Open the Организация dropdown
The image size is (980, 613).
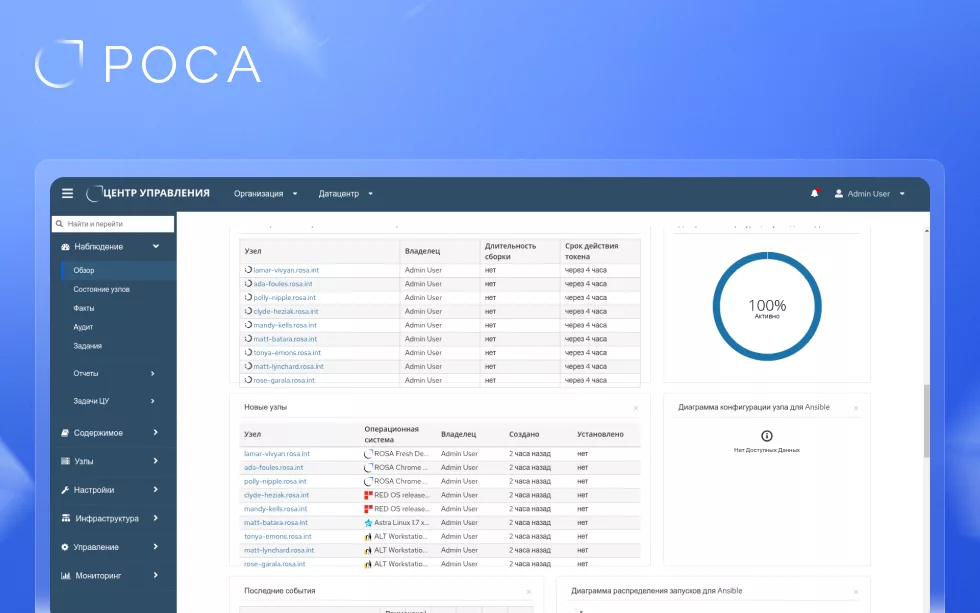[x=266, y=194]
